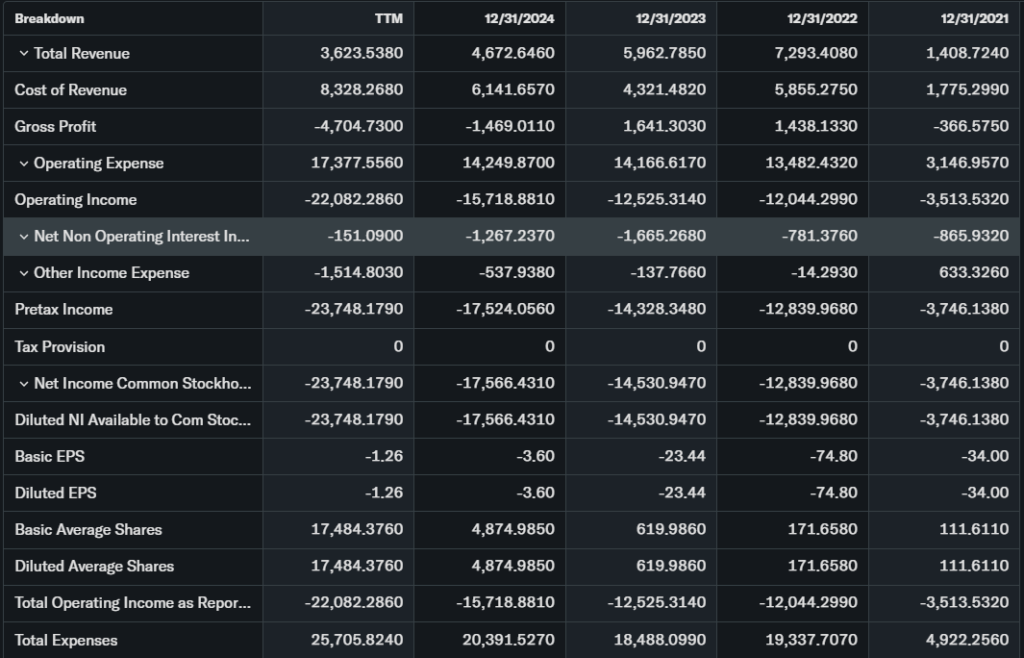Expand the Other Income Expense chevron

click(24, 274)
